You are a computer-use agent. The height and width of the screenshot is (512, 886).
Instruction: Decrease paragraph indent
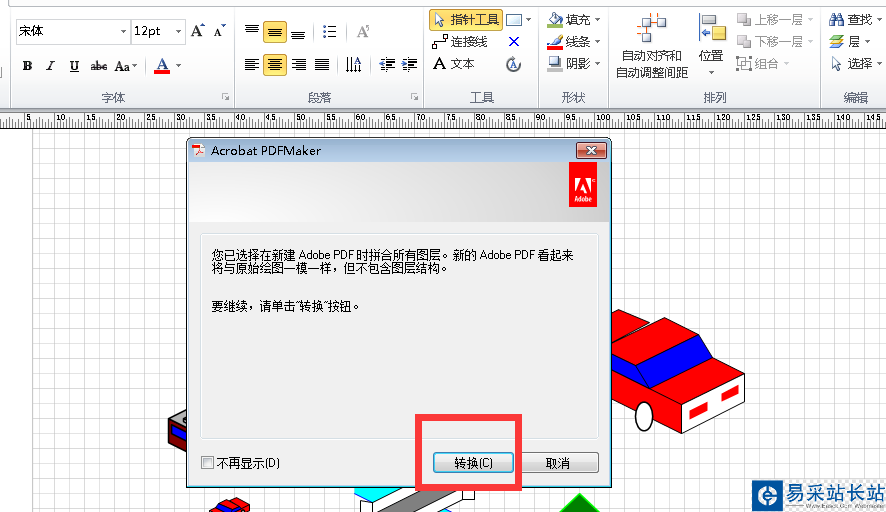pyautogui.click(x=387, y=65)
